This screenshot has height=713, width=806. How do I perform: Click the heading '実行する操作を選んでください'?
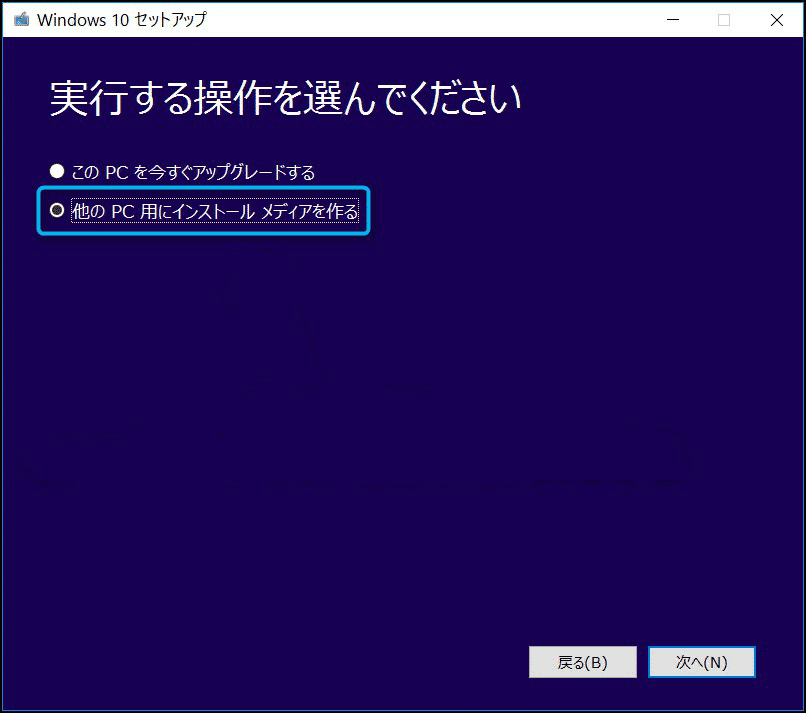click(285, 98)
